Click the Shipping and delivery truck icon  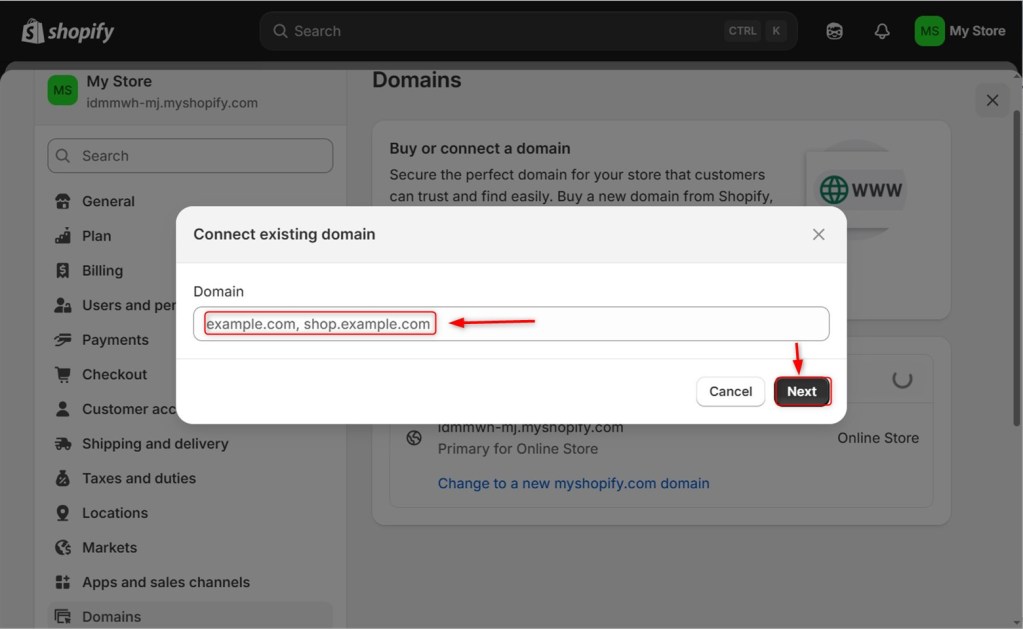coord(61,443)
